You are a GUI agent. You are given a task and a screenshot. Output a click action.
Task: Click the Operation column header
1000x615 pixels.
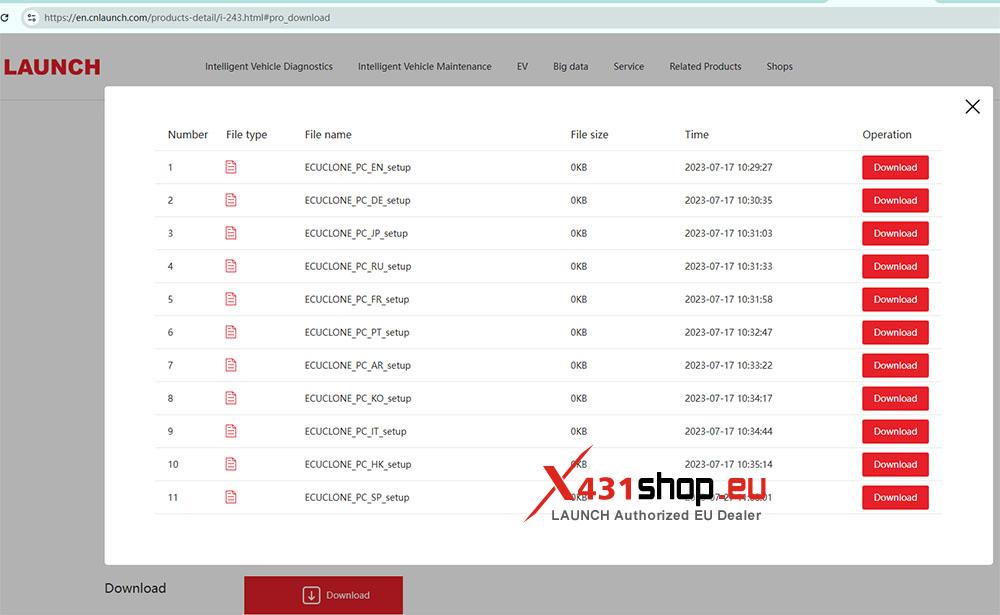886,135
